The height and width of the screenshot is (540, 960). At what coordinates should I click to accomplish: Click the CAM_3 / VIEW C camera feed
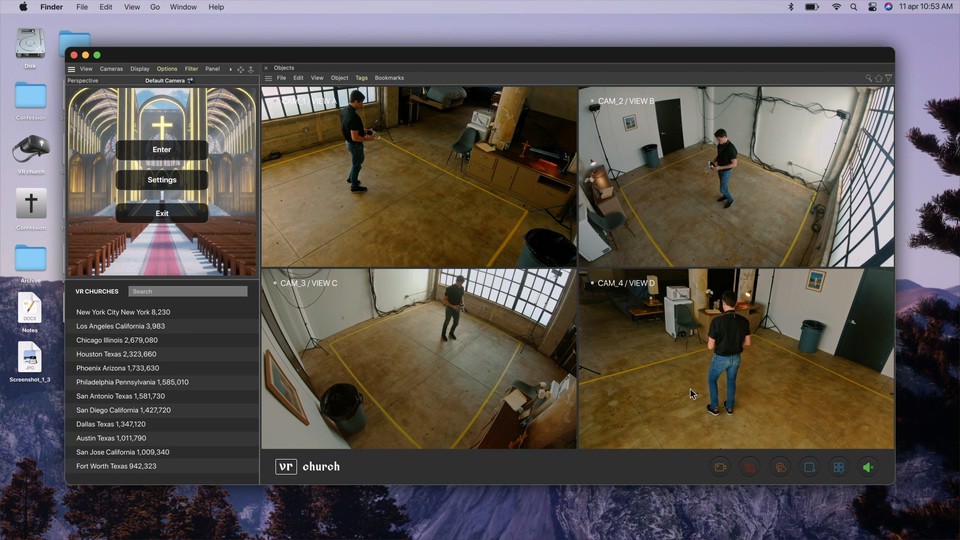click(419, 359)
